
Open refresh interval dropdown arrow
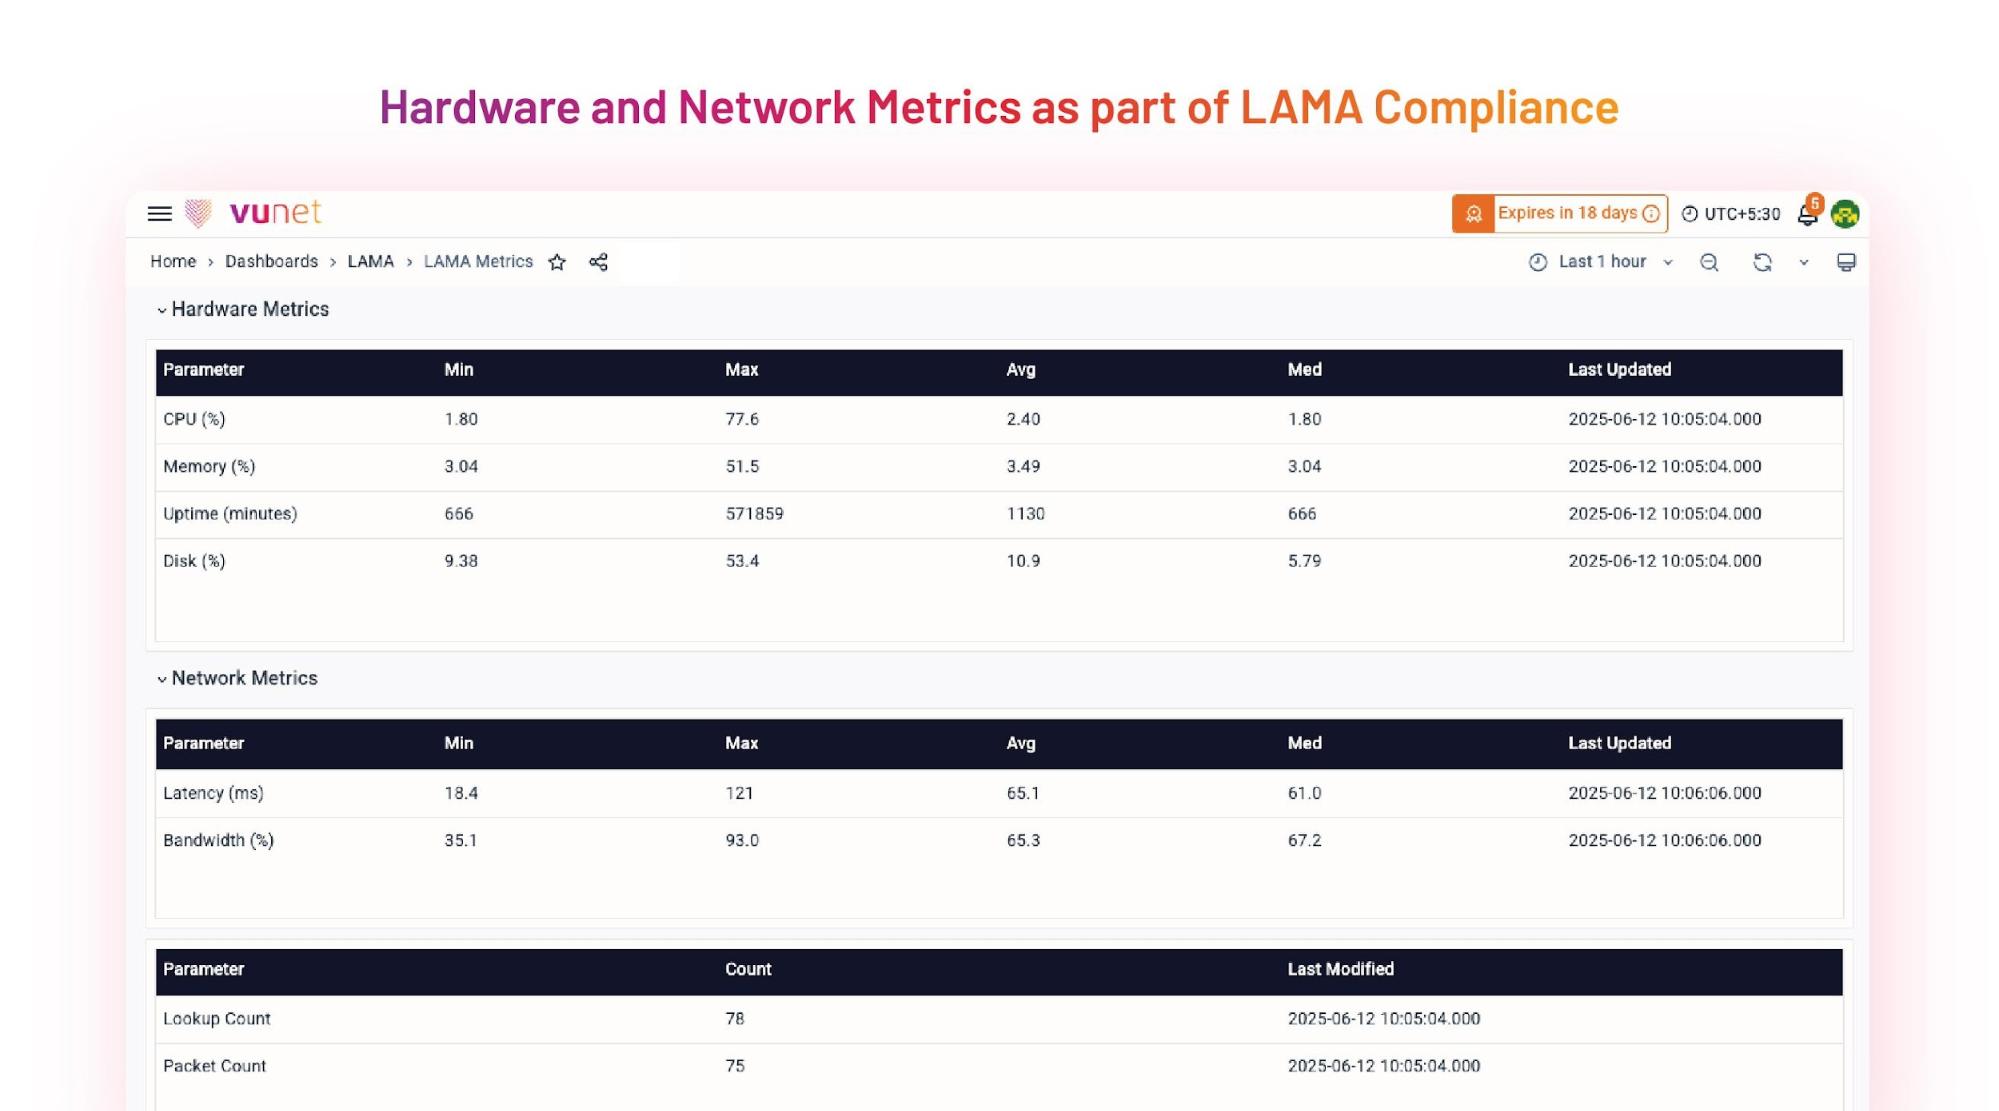click(x=1804, y=262)
